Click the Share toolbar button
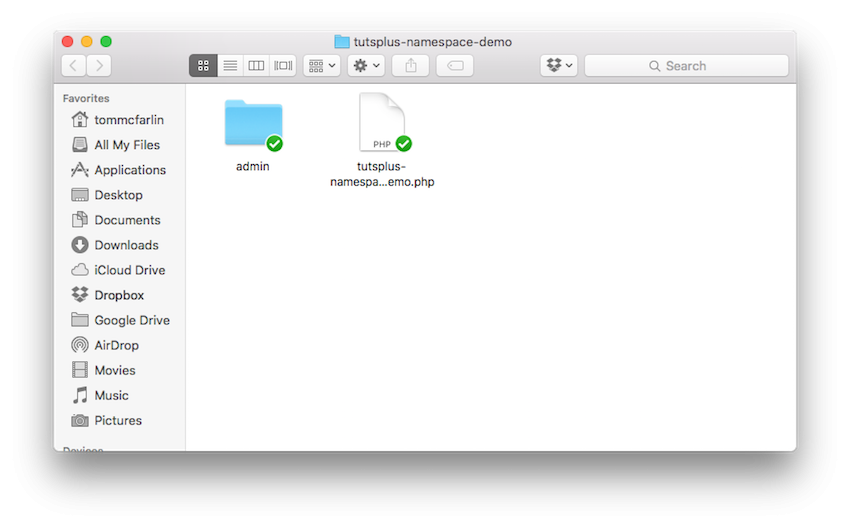The image size is (850, 528). tap(411, 66)
